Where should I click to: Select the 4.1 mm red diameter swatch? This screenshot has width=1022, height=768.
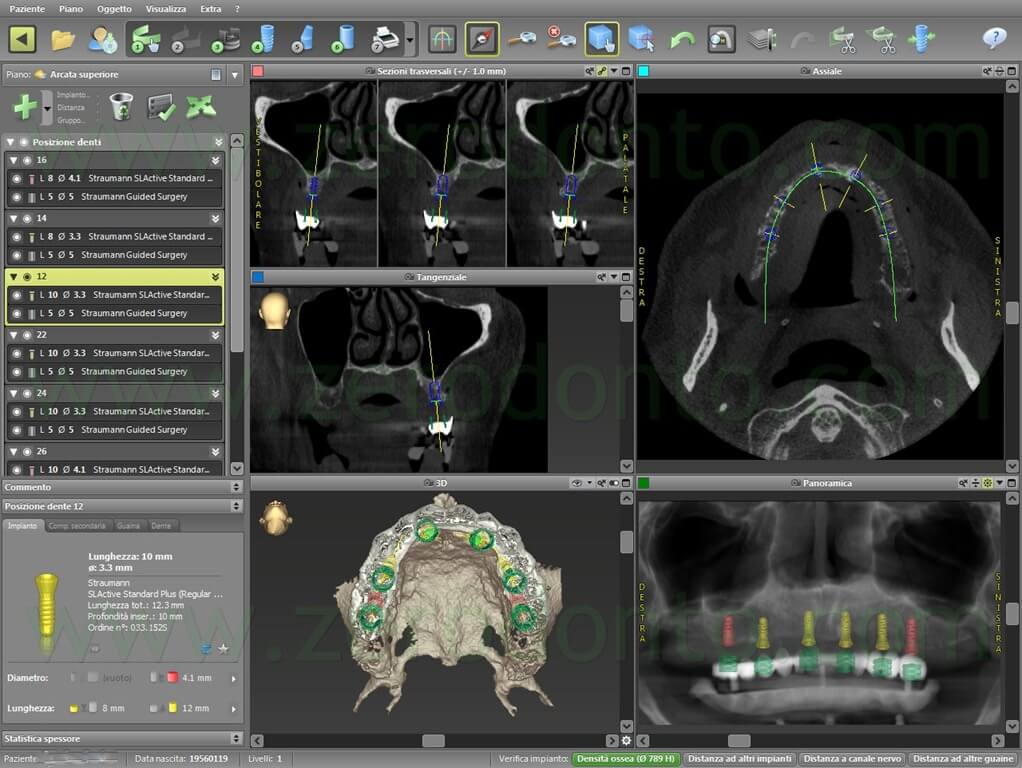click(171, 678)
